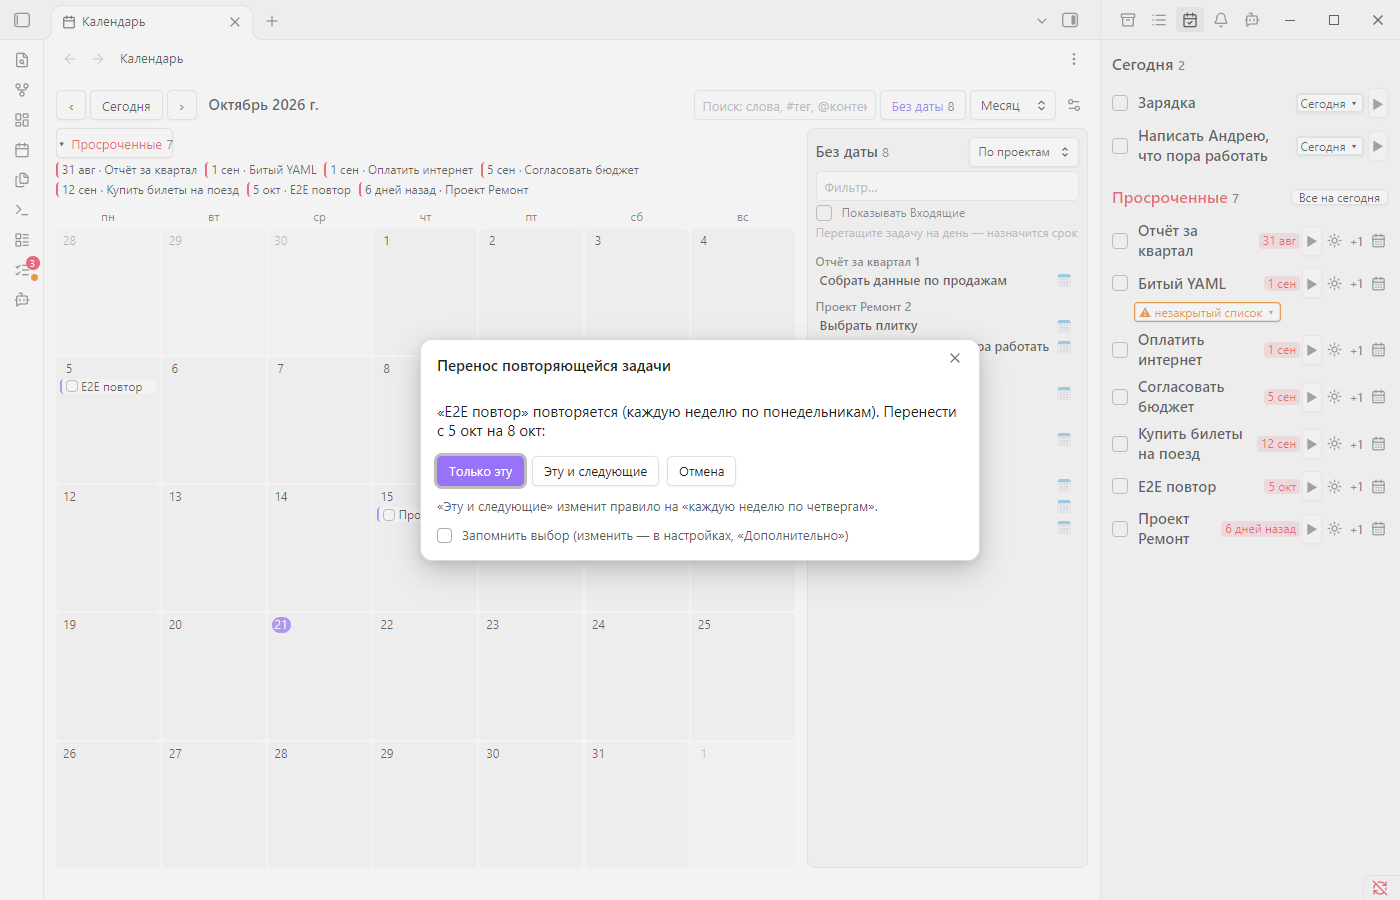Toggle Показывать Входящие checkbox
Image resolution: width=1400 pixels, height=900 pixels.
[x=824, y=213]
